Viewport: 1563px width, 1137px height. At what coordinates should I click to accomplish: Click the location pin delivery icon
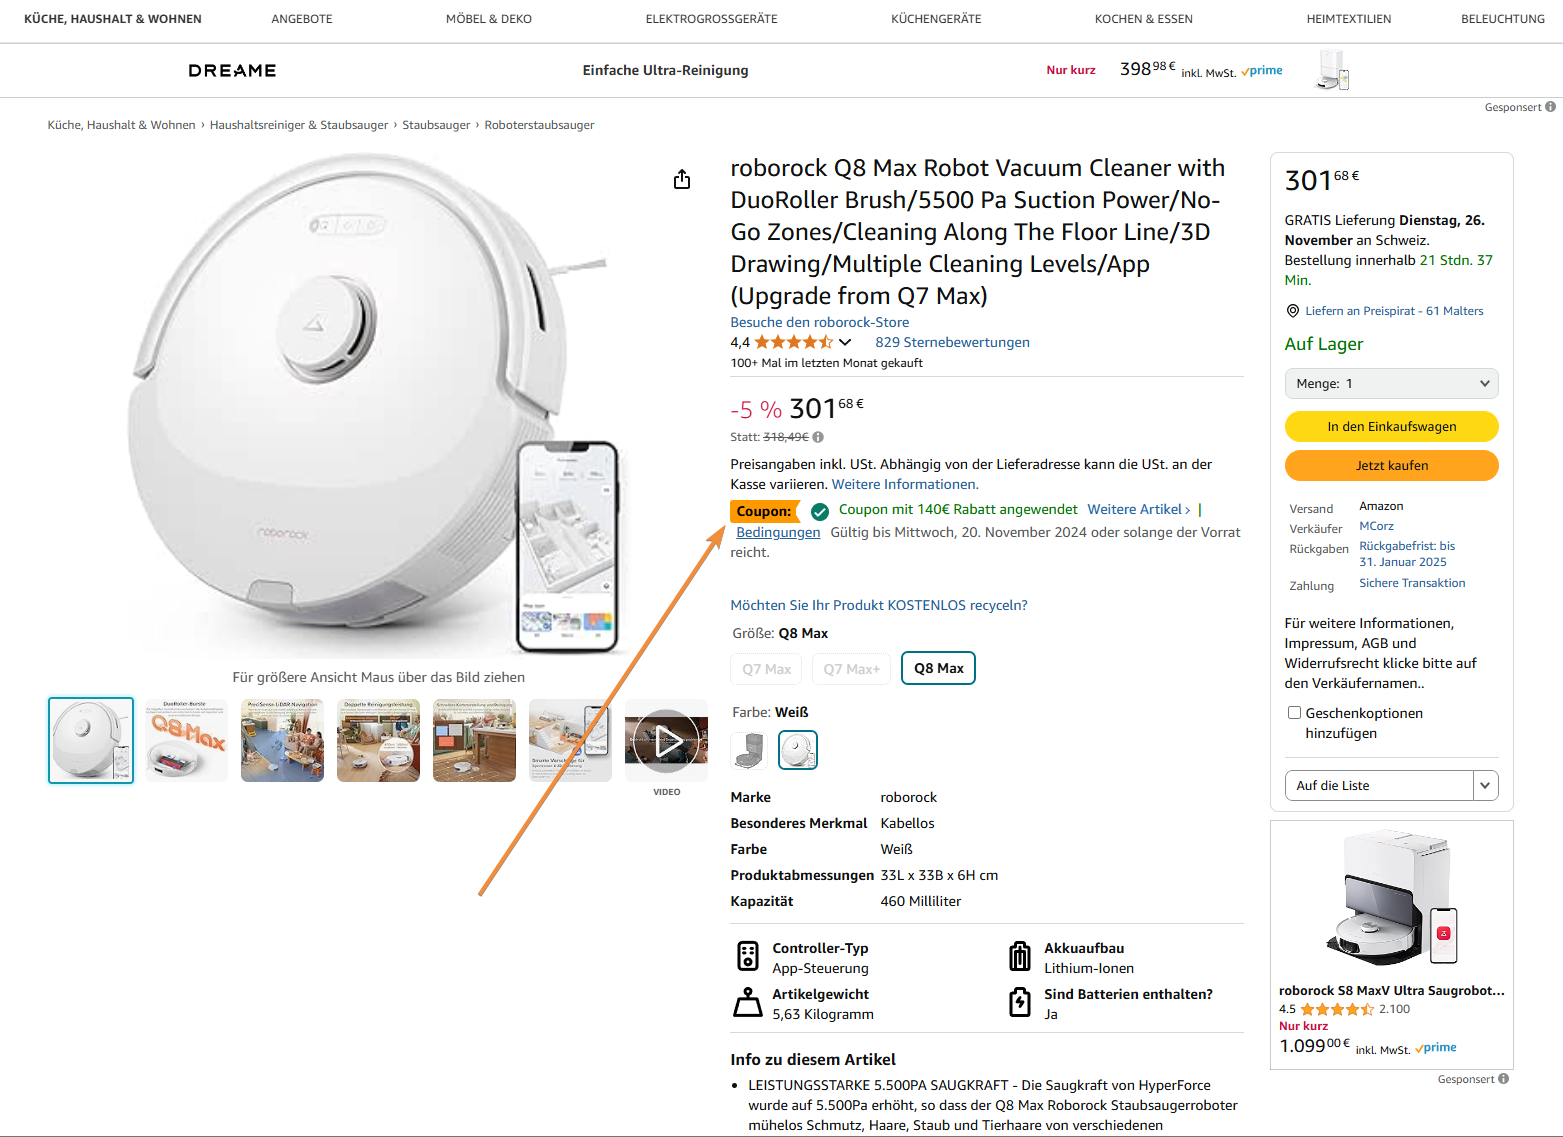(1292, 311)
